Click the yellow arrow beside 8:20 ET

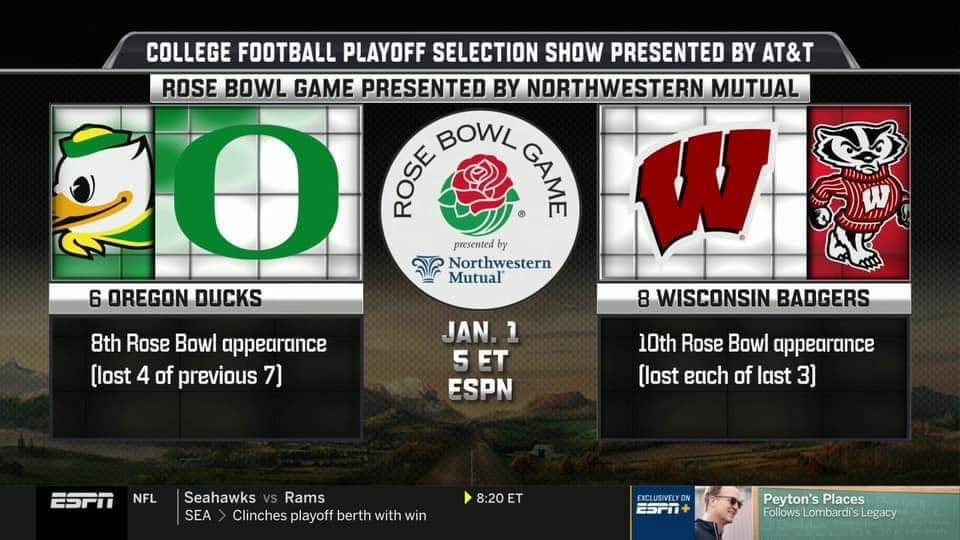pos(466,498)
